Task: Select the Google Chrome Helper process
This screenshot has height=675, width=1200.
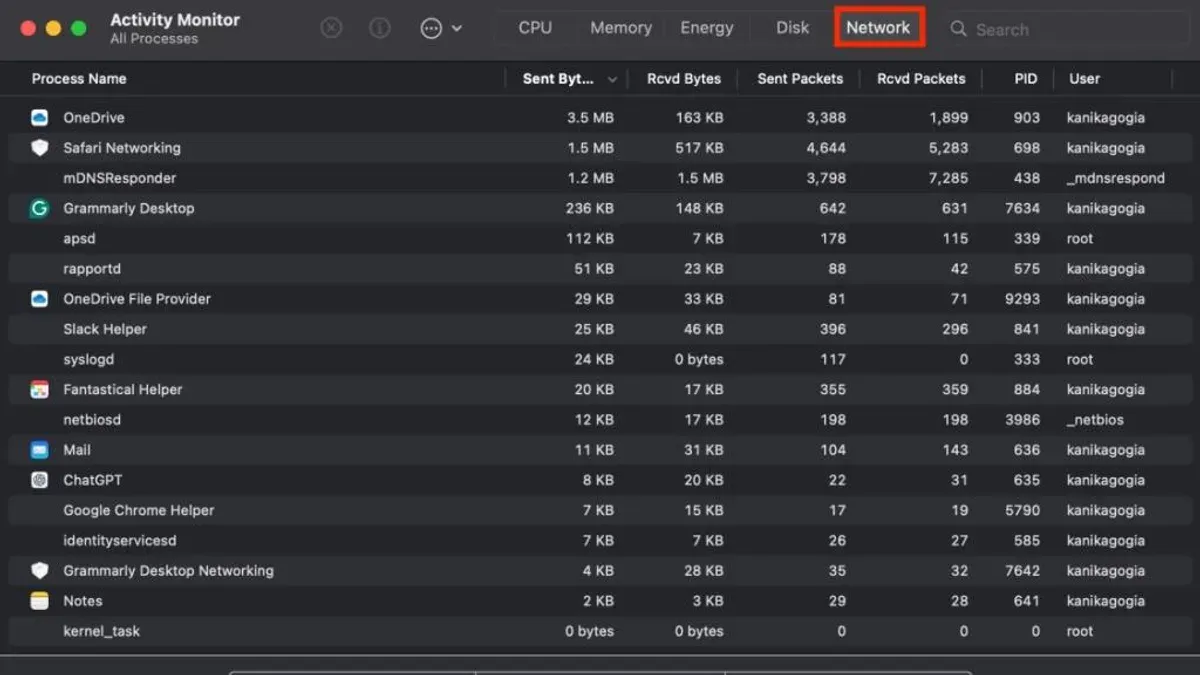Action: click(600, 510)
